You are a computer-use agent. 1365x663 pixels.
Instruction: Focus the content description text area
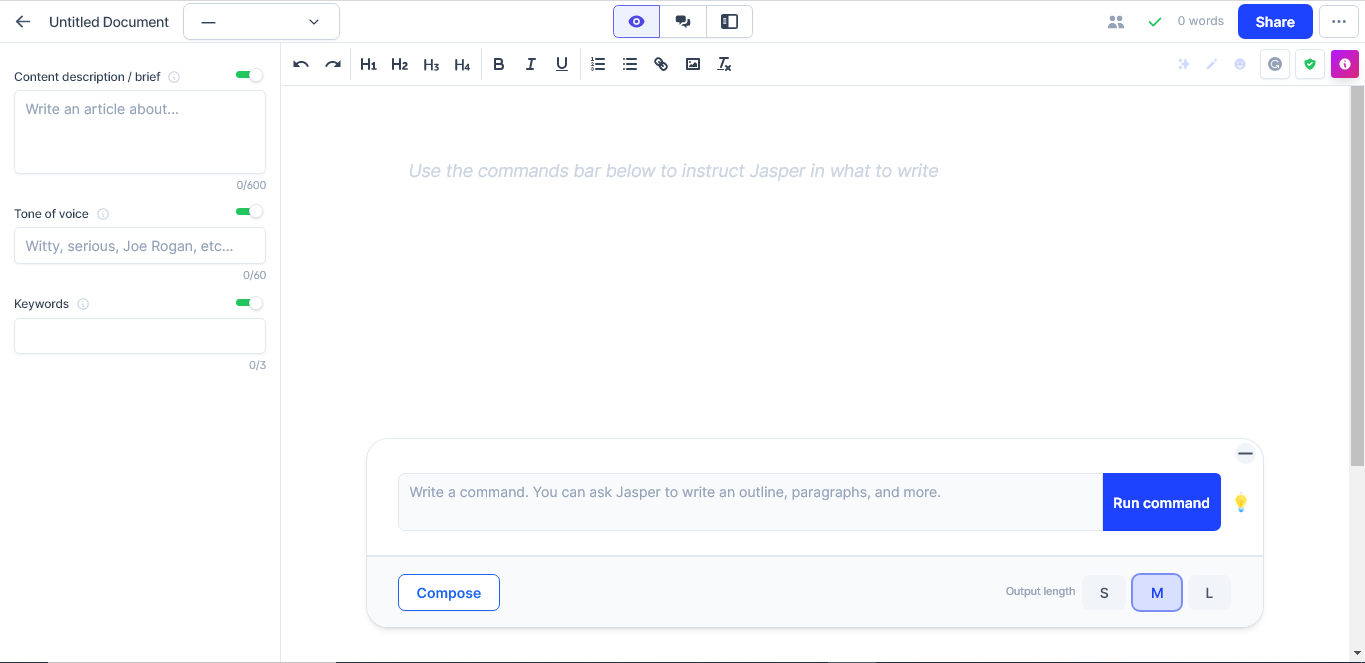tap(140, 132)
